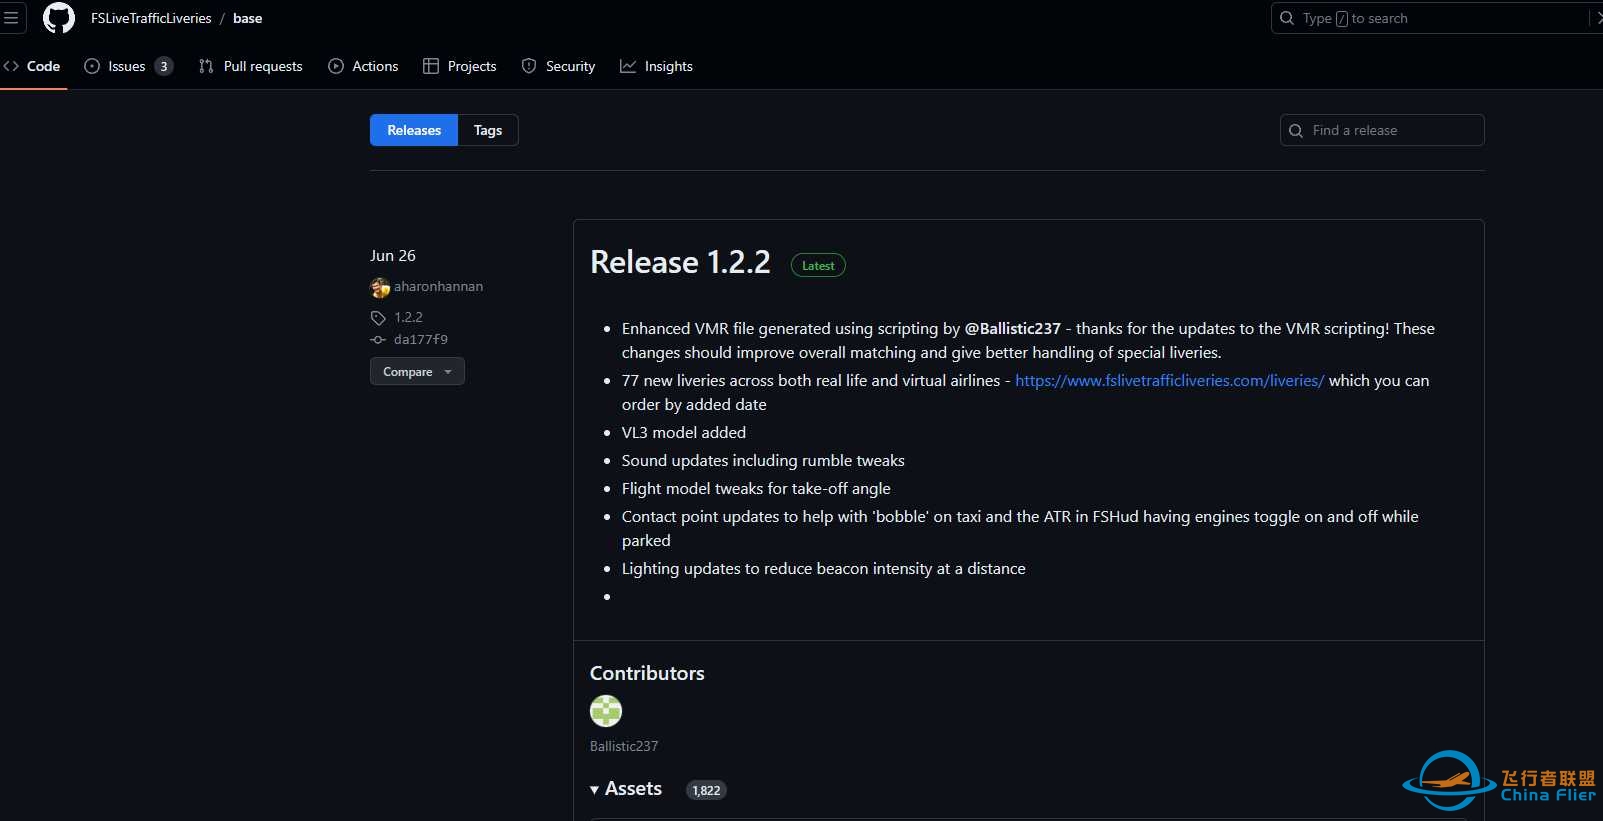Click 'Sound updates including rumble tweaks' text

[763, 460]
